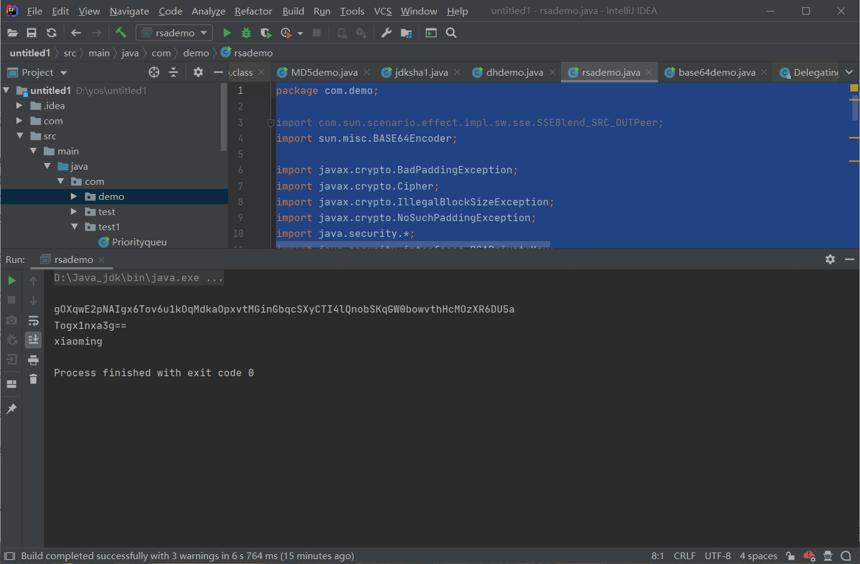
Task: Click the Save All disk icon
Action: [x=31, y=33]
